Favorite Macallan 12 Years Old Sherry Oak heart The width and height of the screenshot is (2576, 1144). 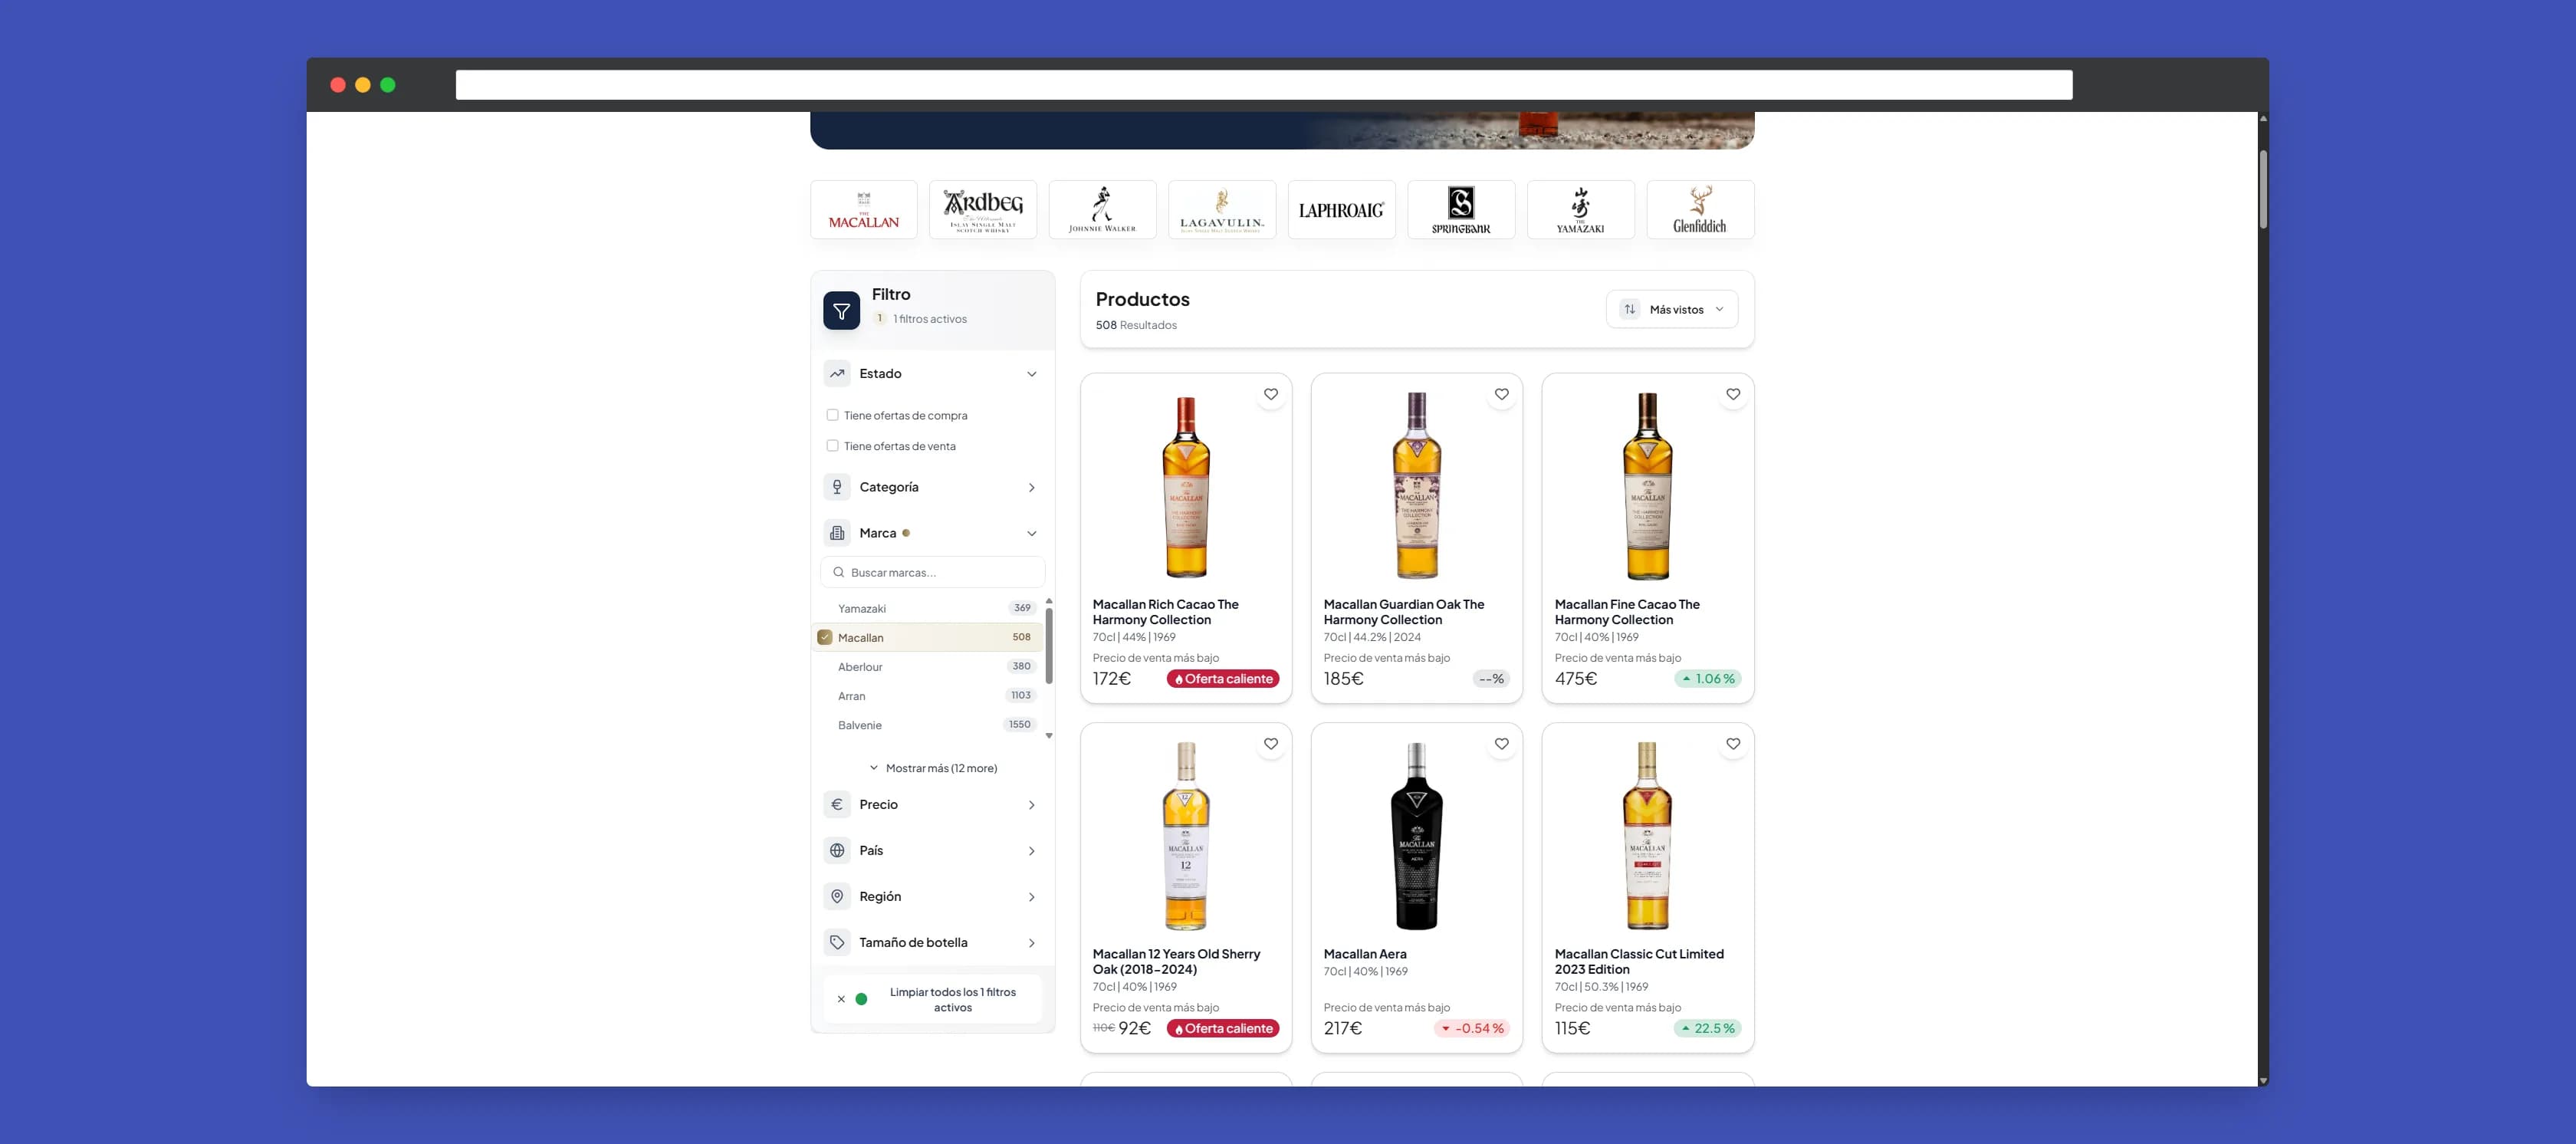pos(1271,744)
